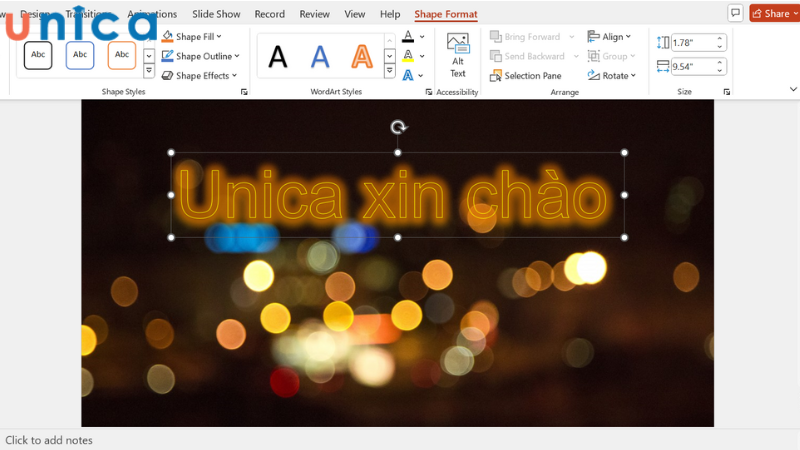Open the Selection Pane
Image resolution: width=800 pixels, height=450 pixels.
(526, 76)
